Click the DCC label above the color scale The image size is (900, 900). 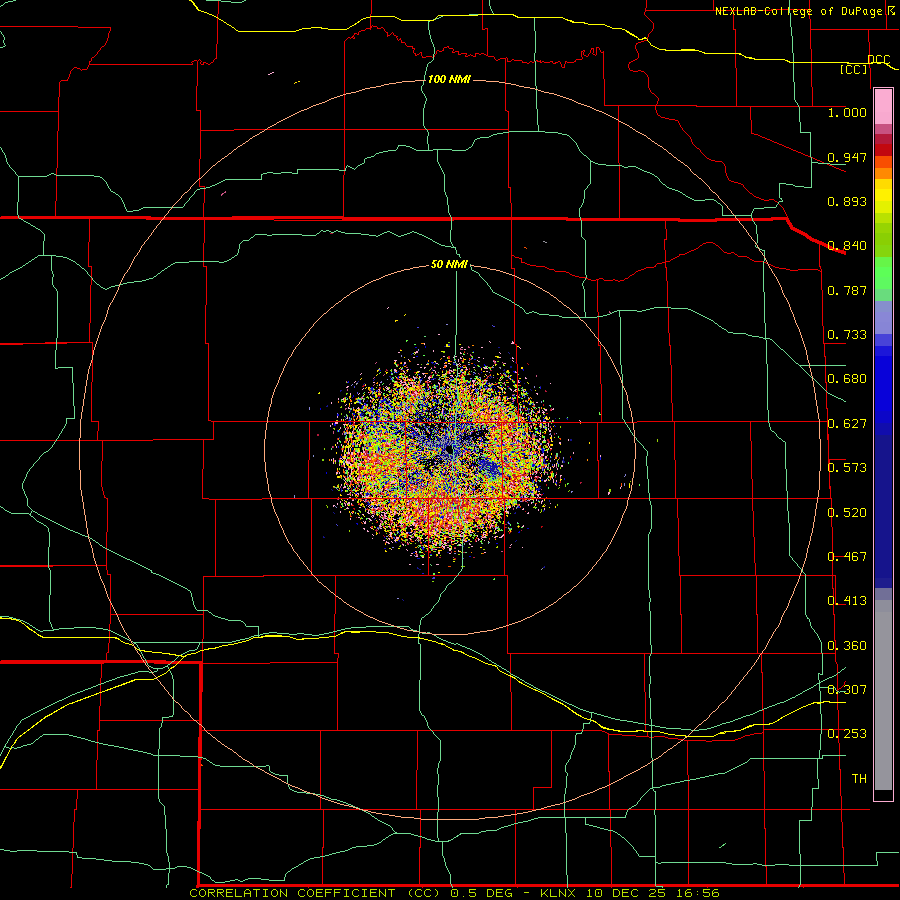coord(878,60)
